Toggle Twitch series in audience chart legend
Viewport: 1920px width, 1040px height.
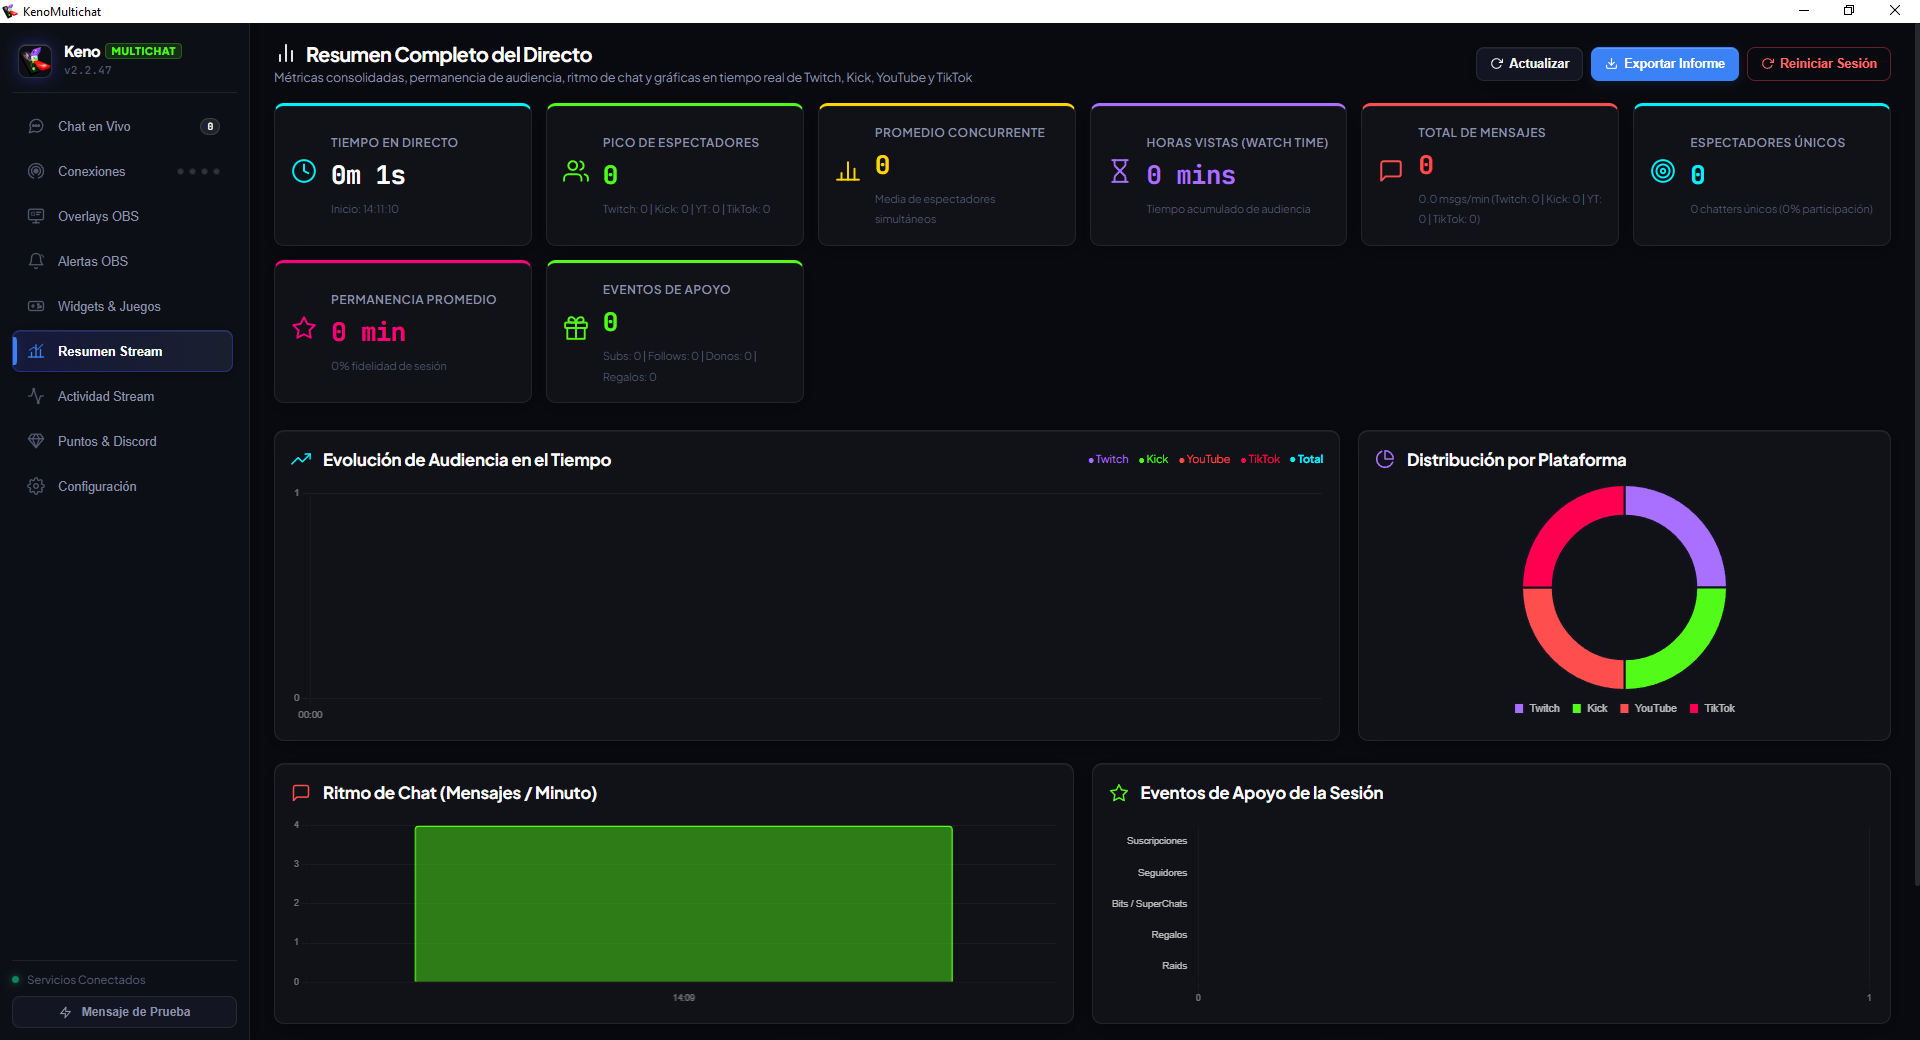click(1108, 460)
